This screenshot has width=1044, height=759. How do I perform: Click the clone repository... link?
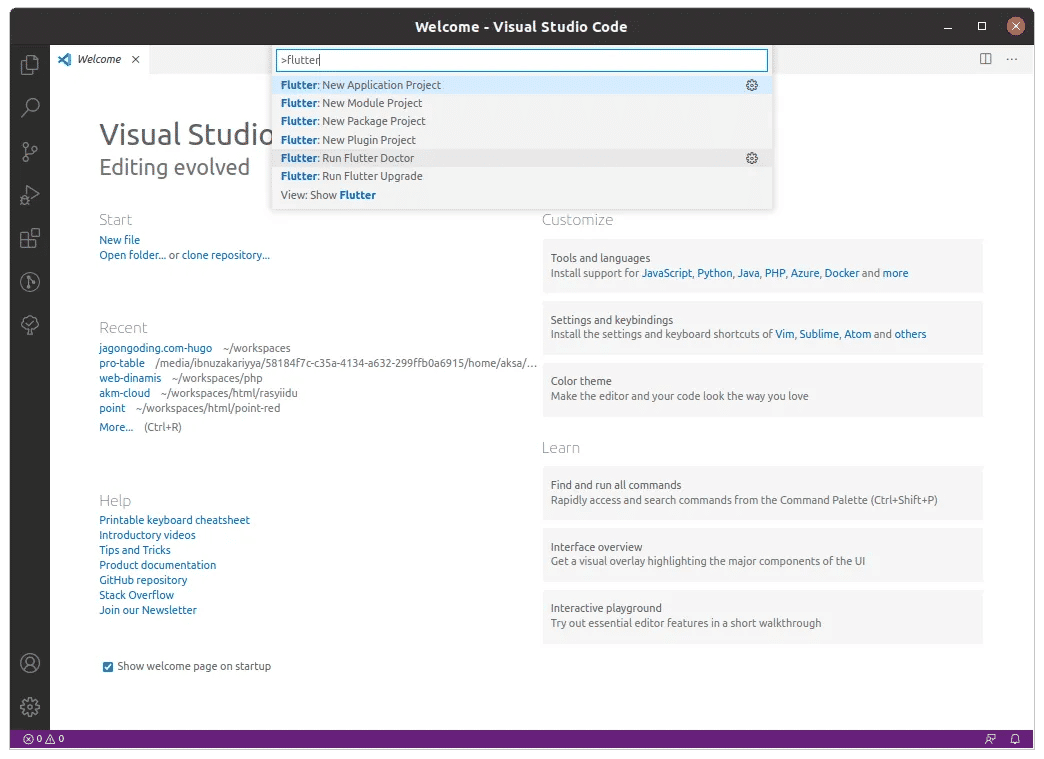tap(226, 255)
